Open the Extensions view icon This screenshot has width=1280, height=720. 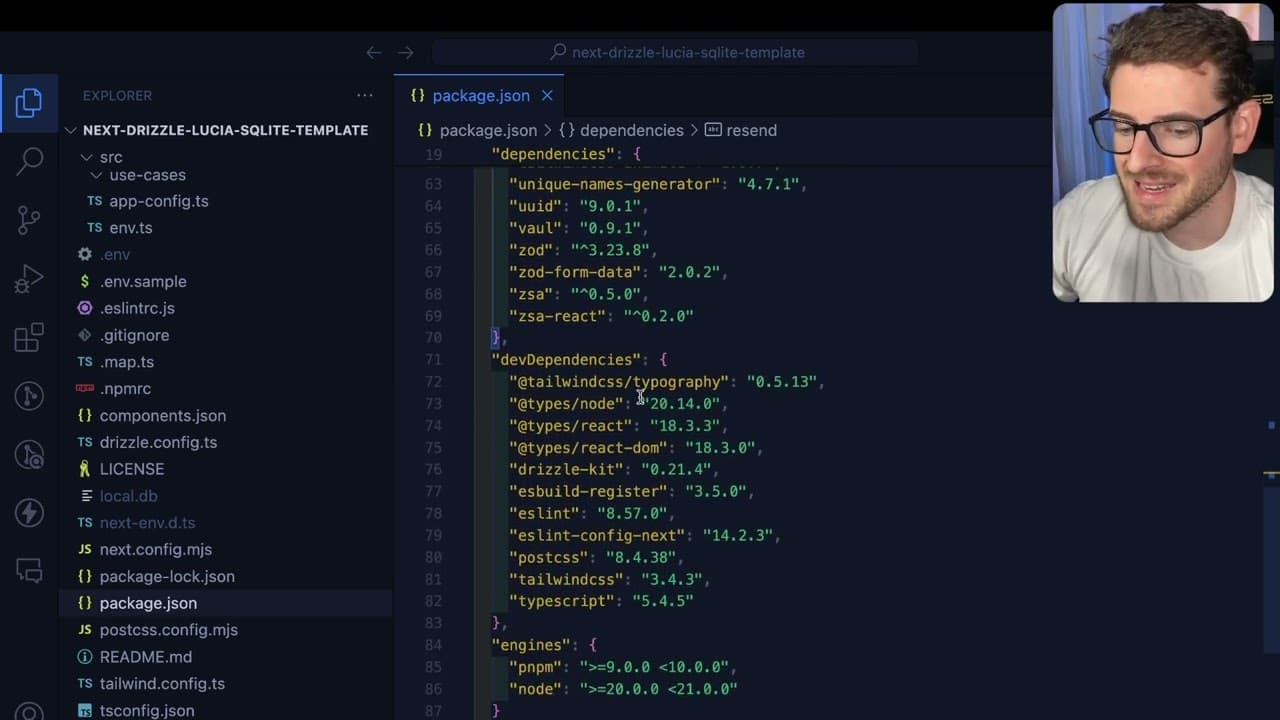coord(29,337)
